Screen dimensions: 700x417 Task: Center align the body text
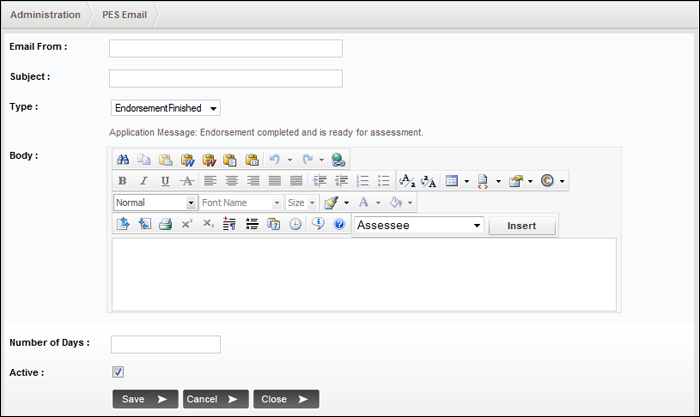(x=231, y=181)
